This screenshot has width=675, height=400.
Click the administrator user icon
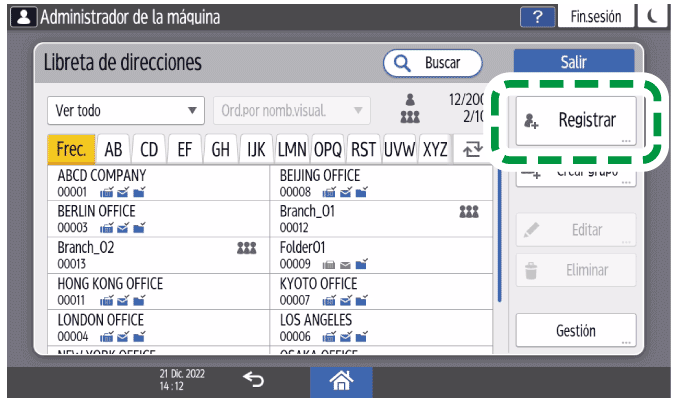tap(21, 17)
